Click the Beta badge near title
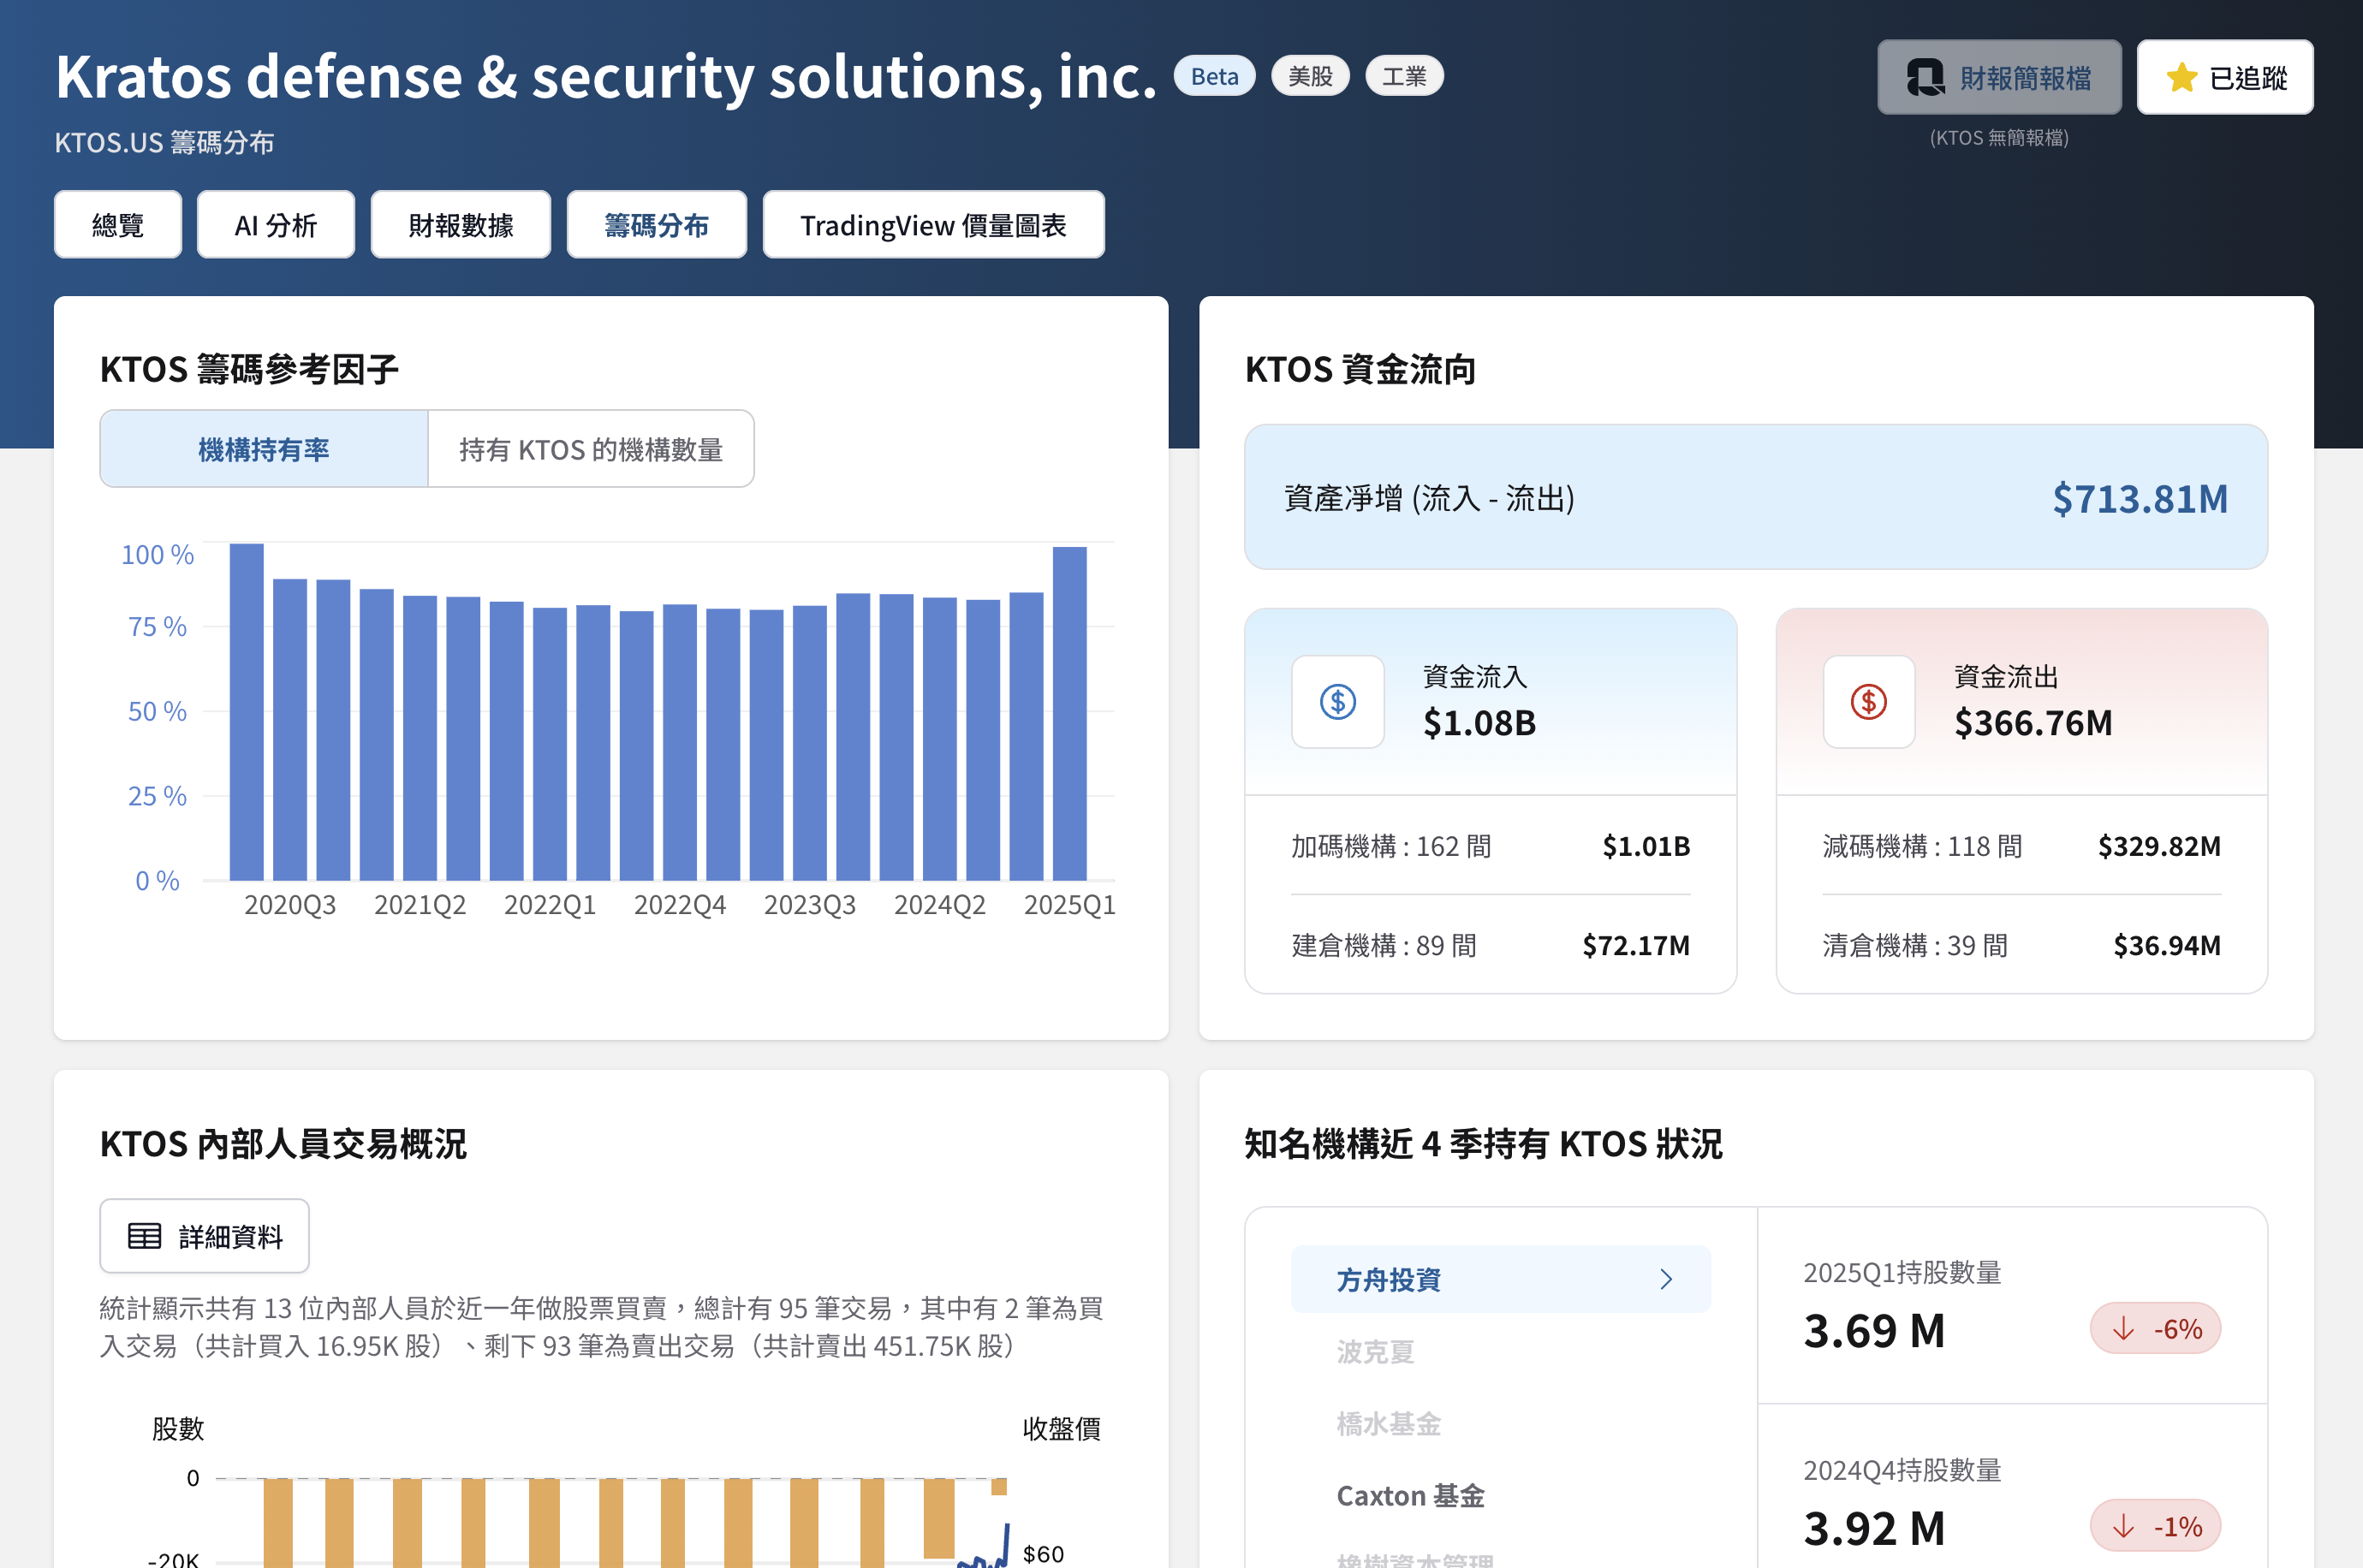 tap(1214, 76)
